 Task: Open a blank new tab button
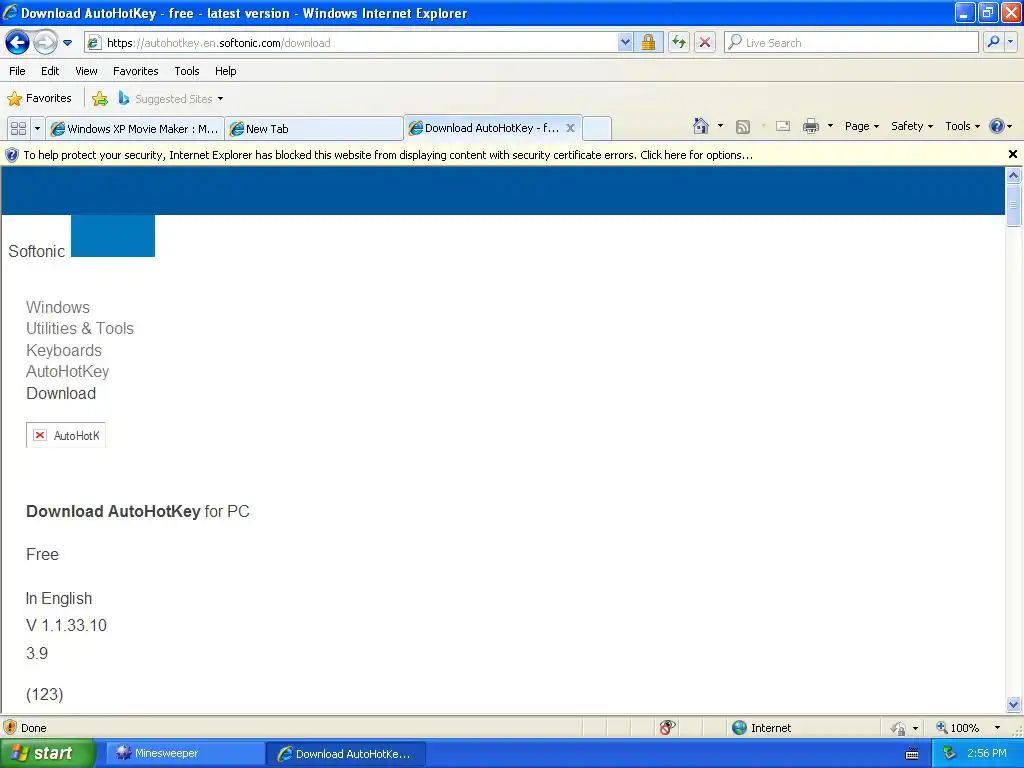[597, 129]
